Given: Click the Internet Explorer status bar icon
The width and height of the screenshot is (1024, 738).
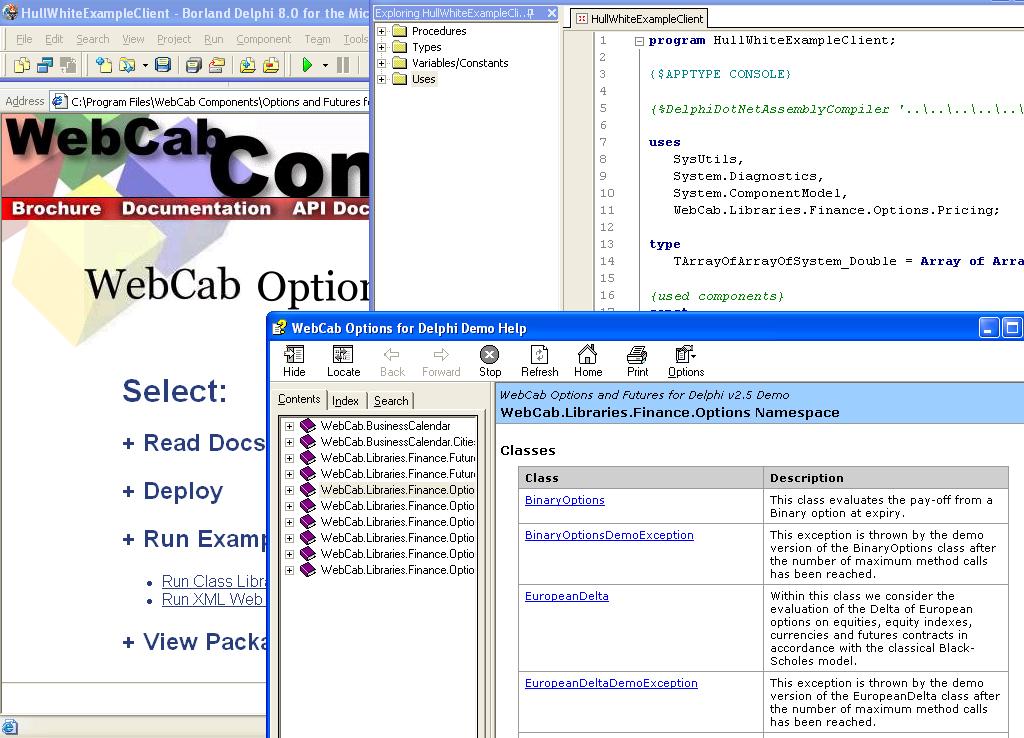Looking at the screenshot, I should (10, 727).
